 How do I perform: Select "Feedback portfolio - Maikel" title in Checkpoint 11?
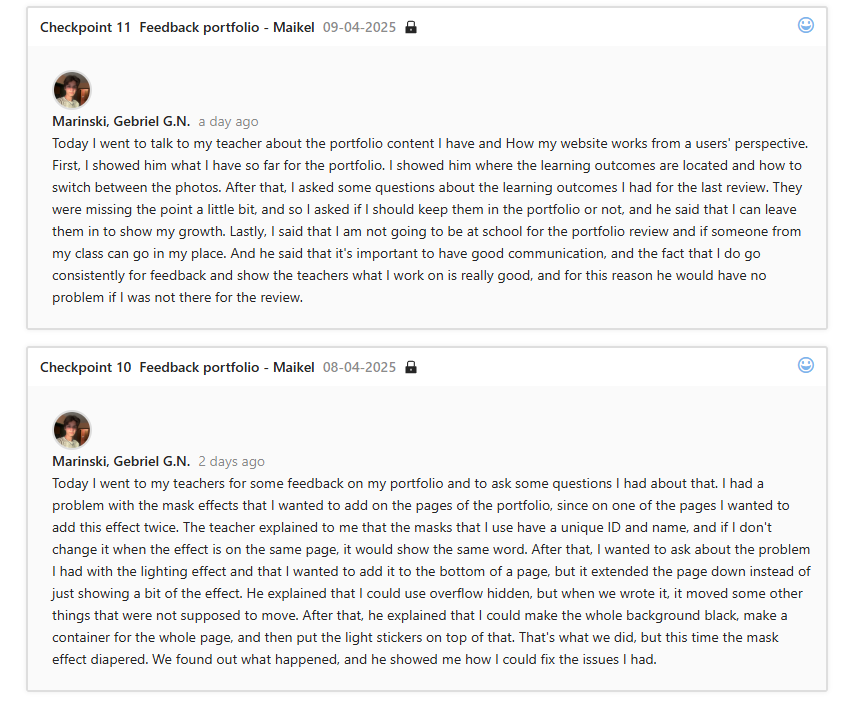tap(227, 27)
